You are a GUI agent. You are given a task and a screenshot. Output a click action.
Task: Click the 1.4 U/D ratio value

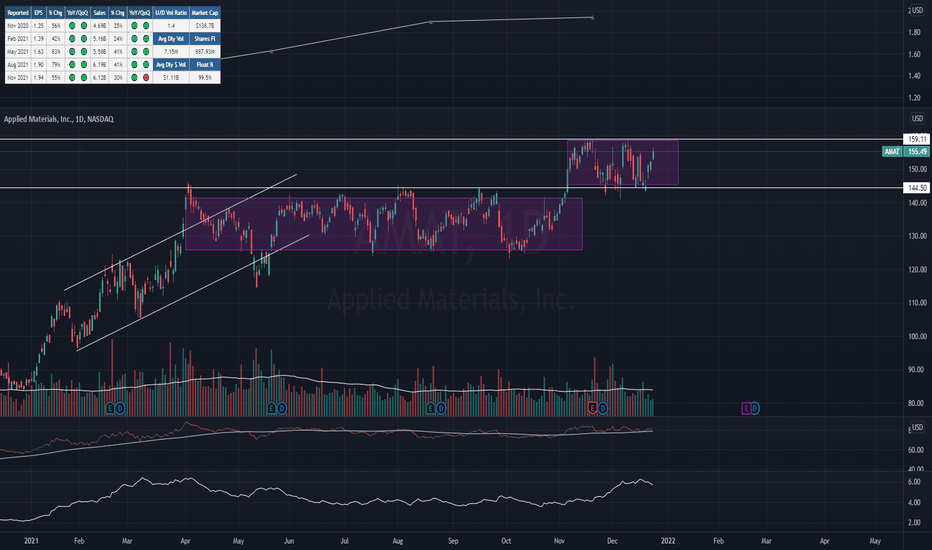pyautogui.click(x=171, y=26)
